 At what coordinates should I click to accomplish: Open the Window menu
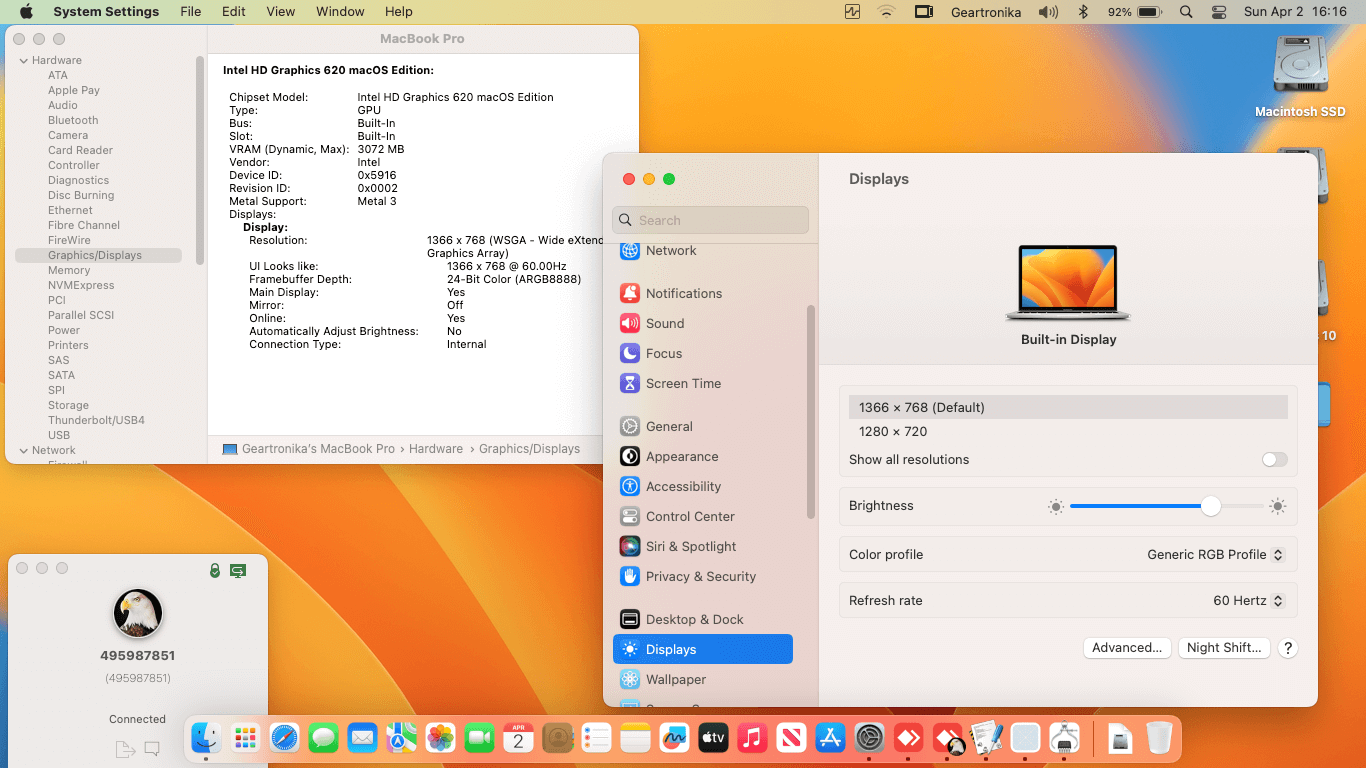[340, 12]
